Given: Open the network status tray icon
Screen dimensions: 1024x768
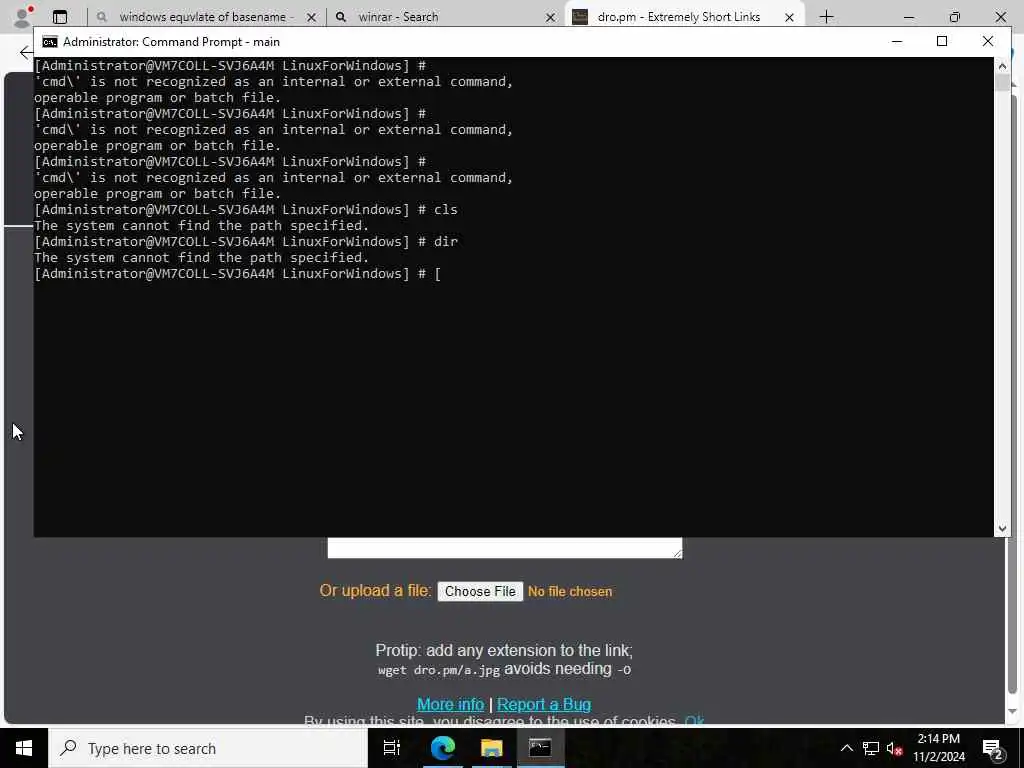Looking at the screenshot, I should (871, 748).
